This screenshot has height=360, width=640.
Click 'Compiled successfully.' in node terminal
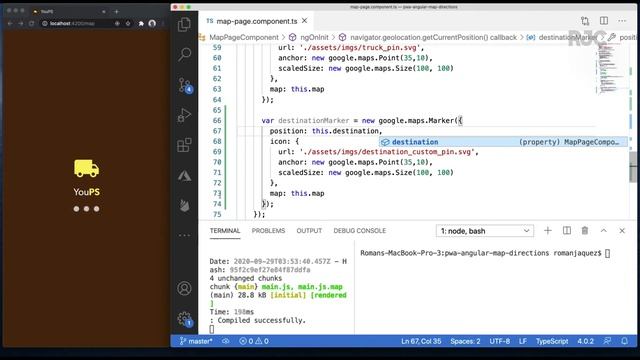point(261,320)
